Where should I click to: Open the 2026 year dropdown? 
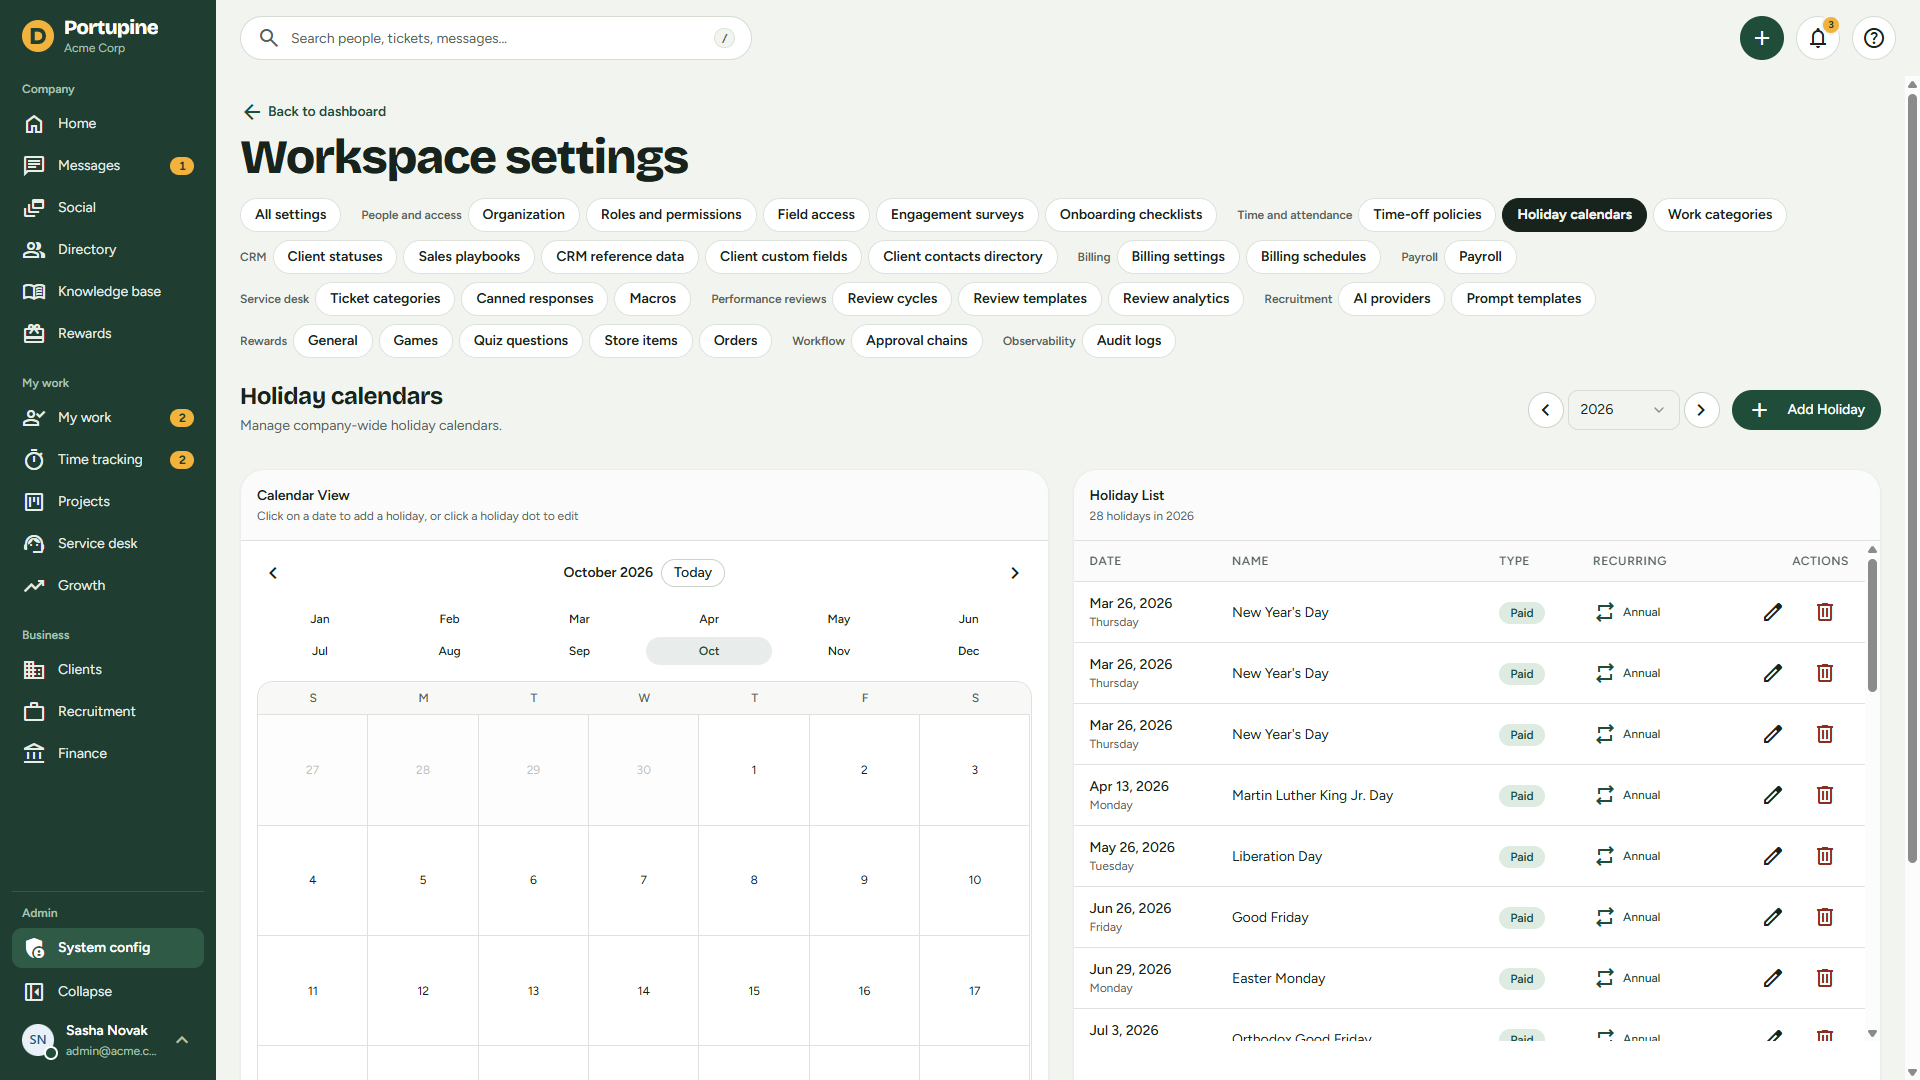1623,410
